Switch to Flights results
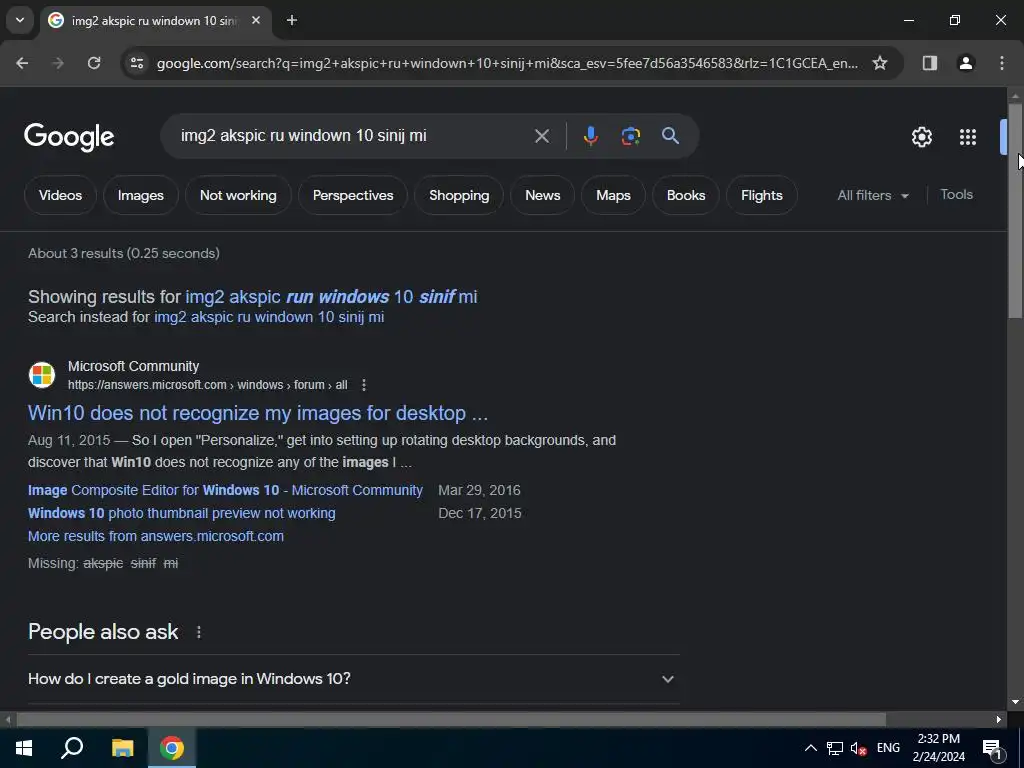Image resolution: width=1024 pixels, height=768 pixels. (x=761, y=195)
